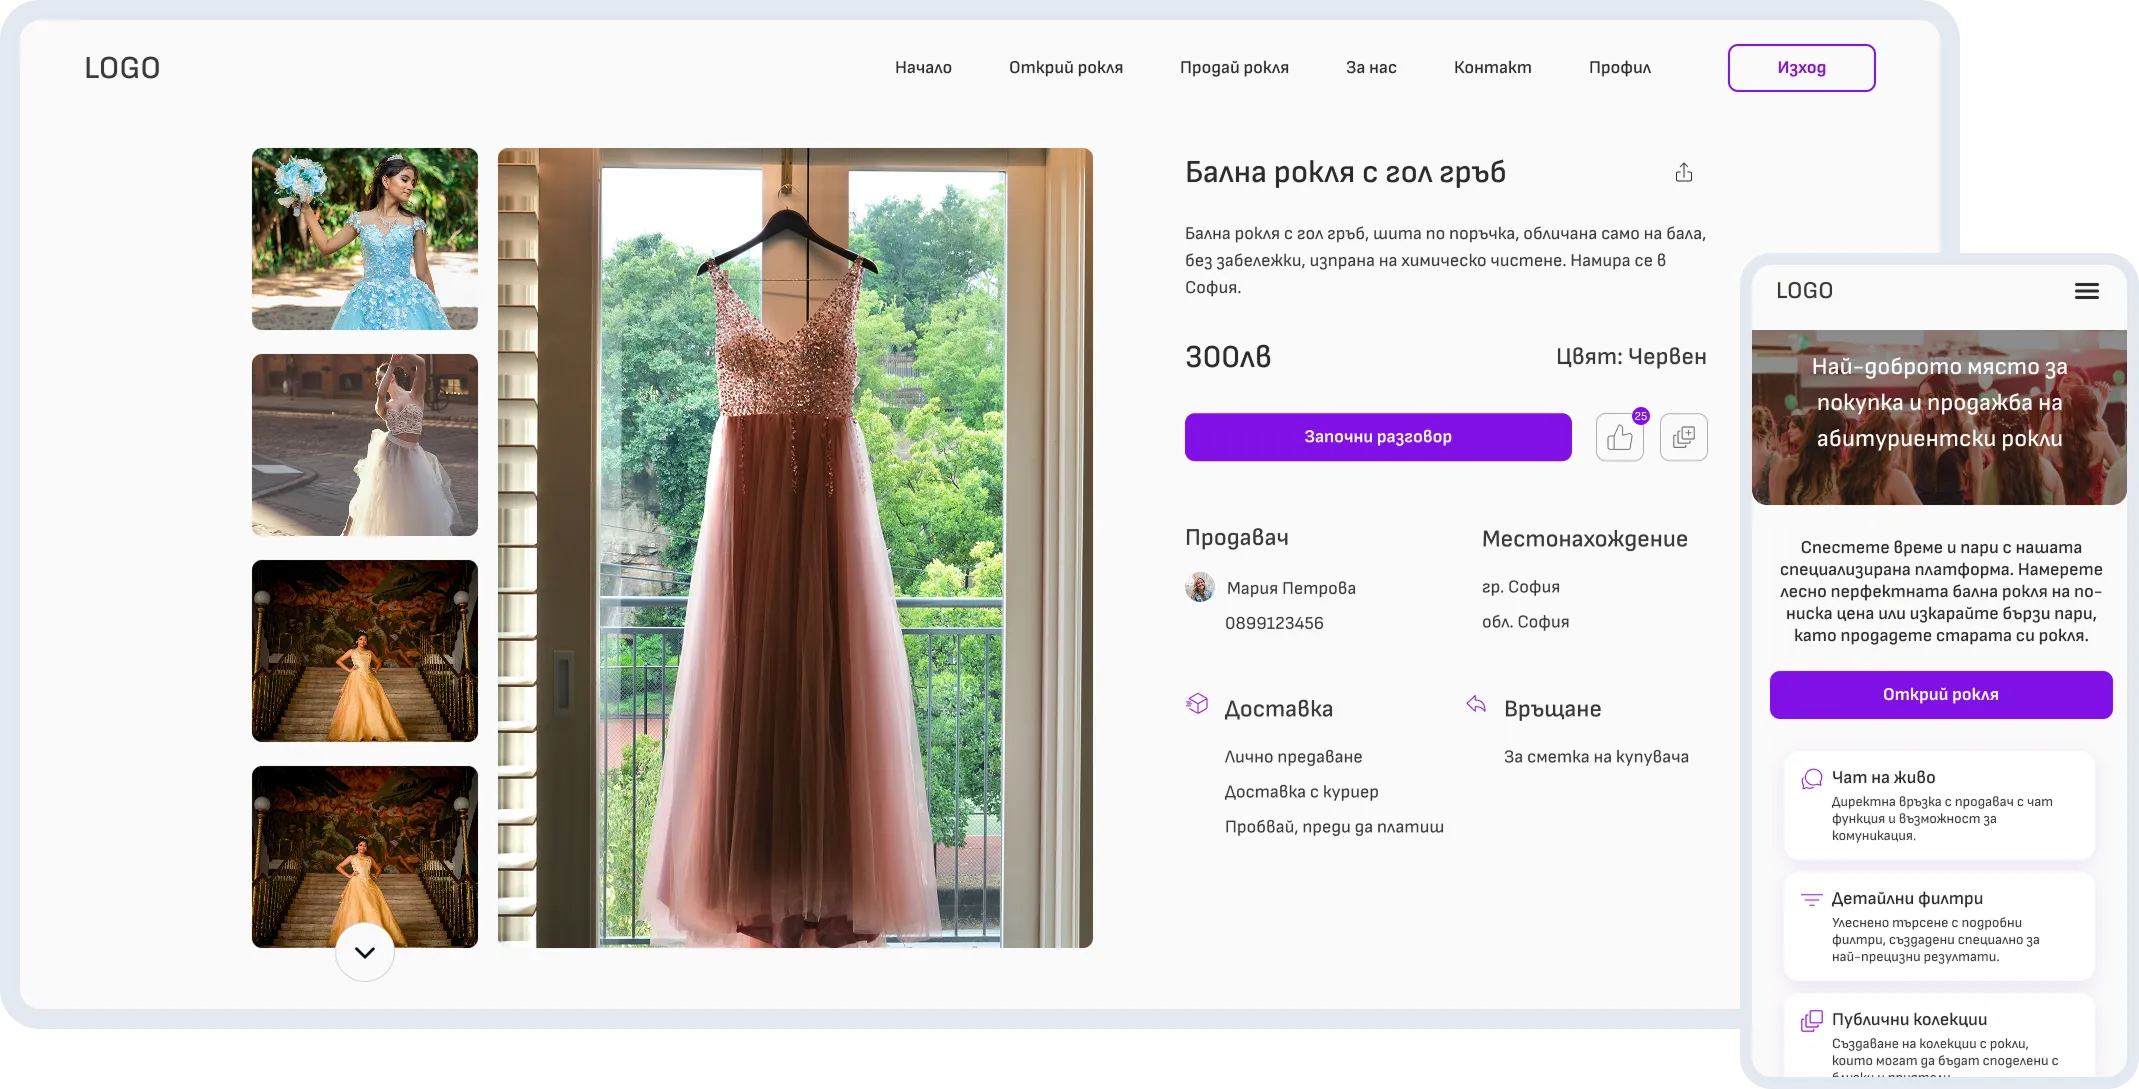The width and height of the screenshot is (2139, 1089).
Task: Open the Профил page
Action: tap(1620, 67)
